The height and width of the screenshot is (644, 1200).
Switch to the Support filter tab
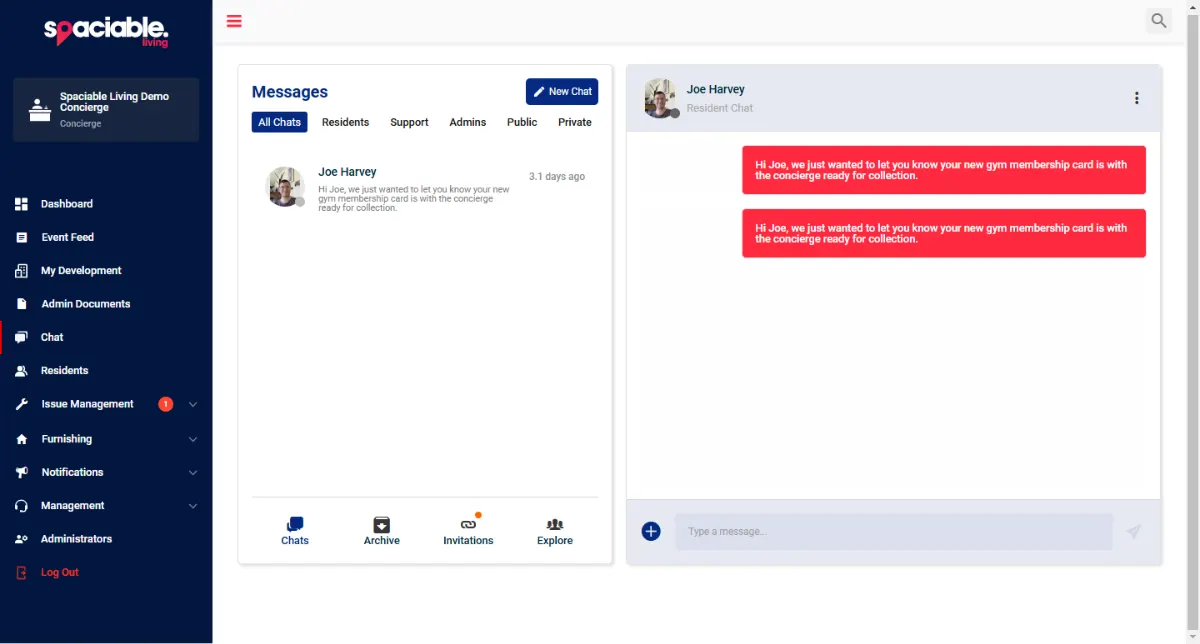point(409,122)
